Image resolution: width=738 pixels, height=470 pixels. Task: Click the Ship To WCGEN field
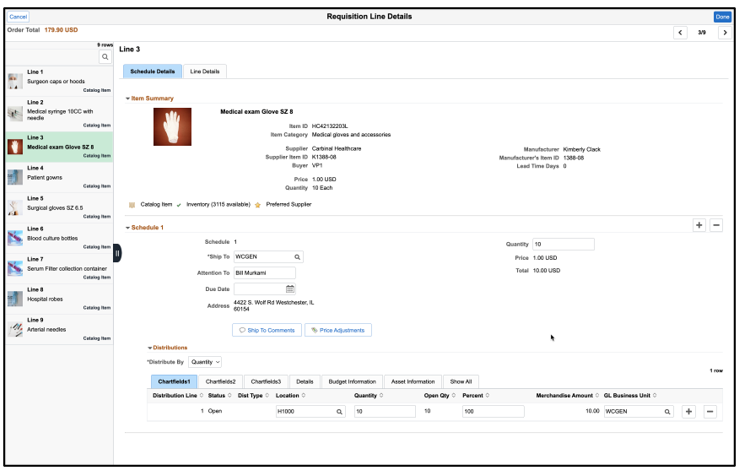[268, 257]
